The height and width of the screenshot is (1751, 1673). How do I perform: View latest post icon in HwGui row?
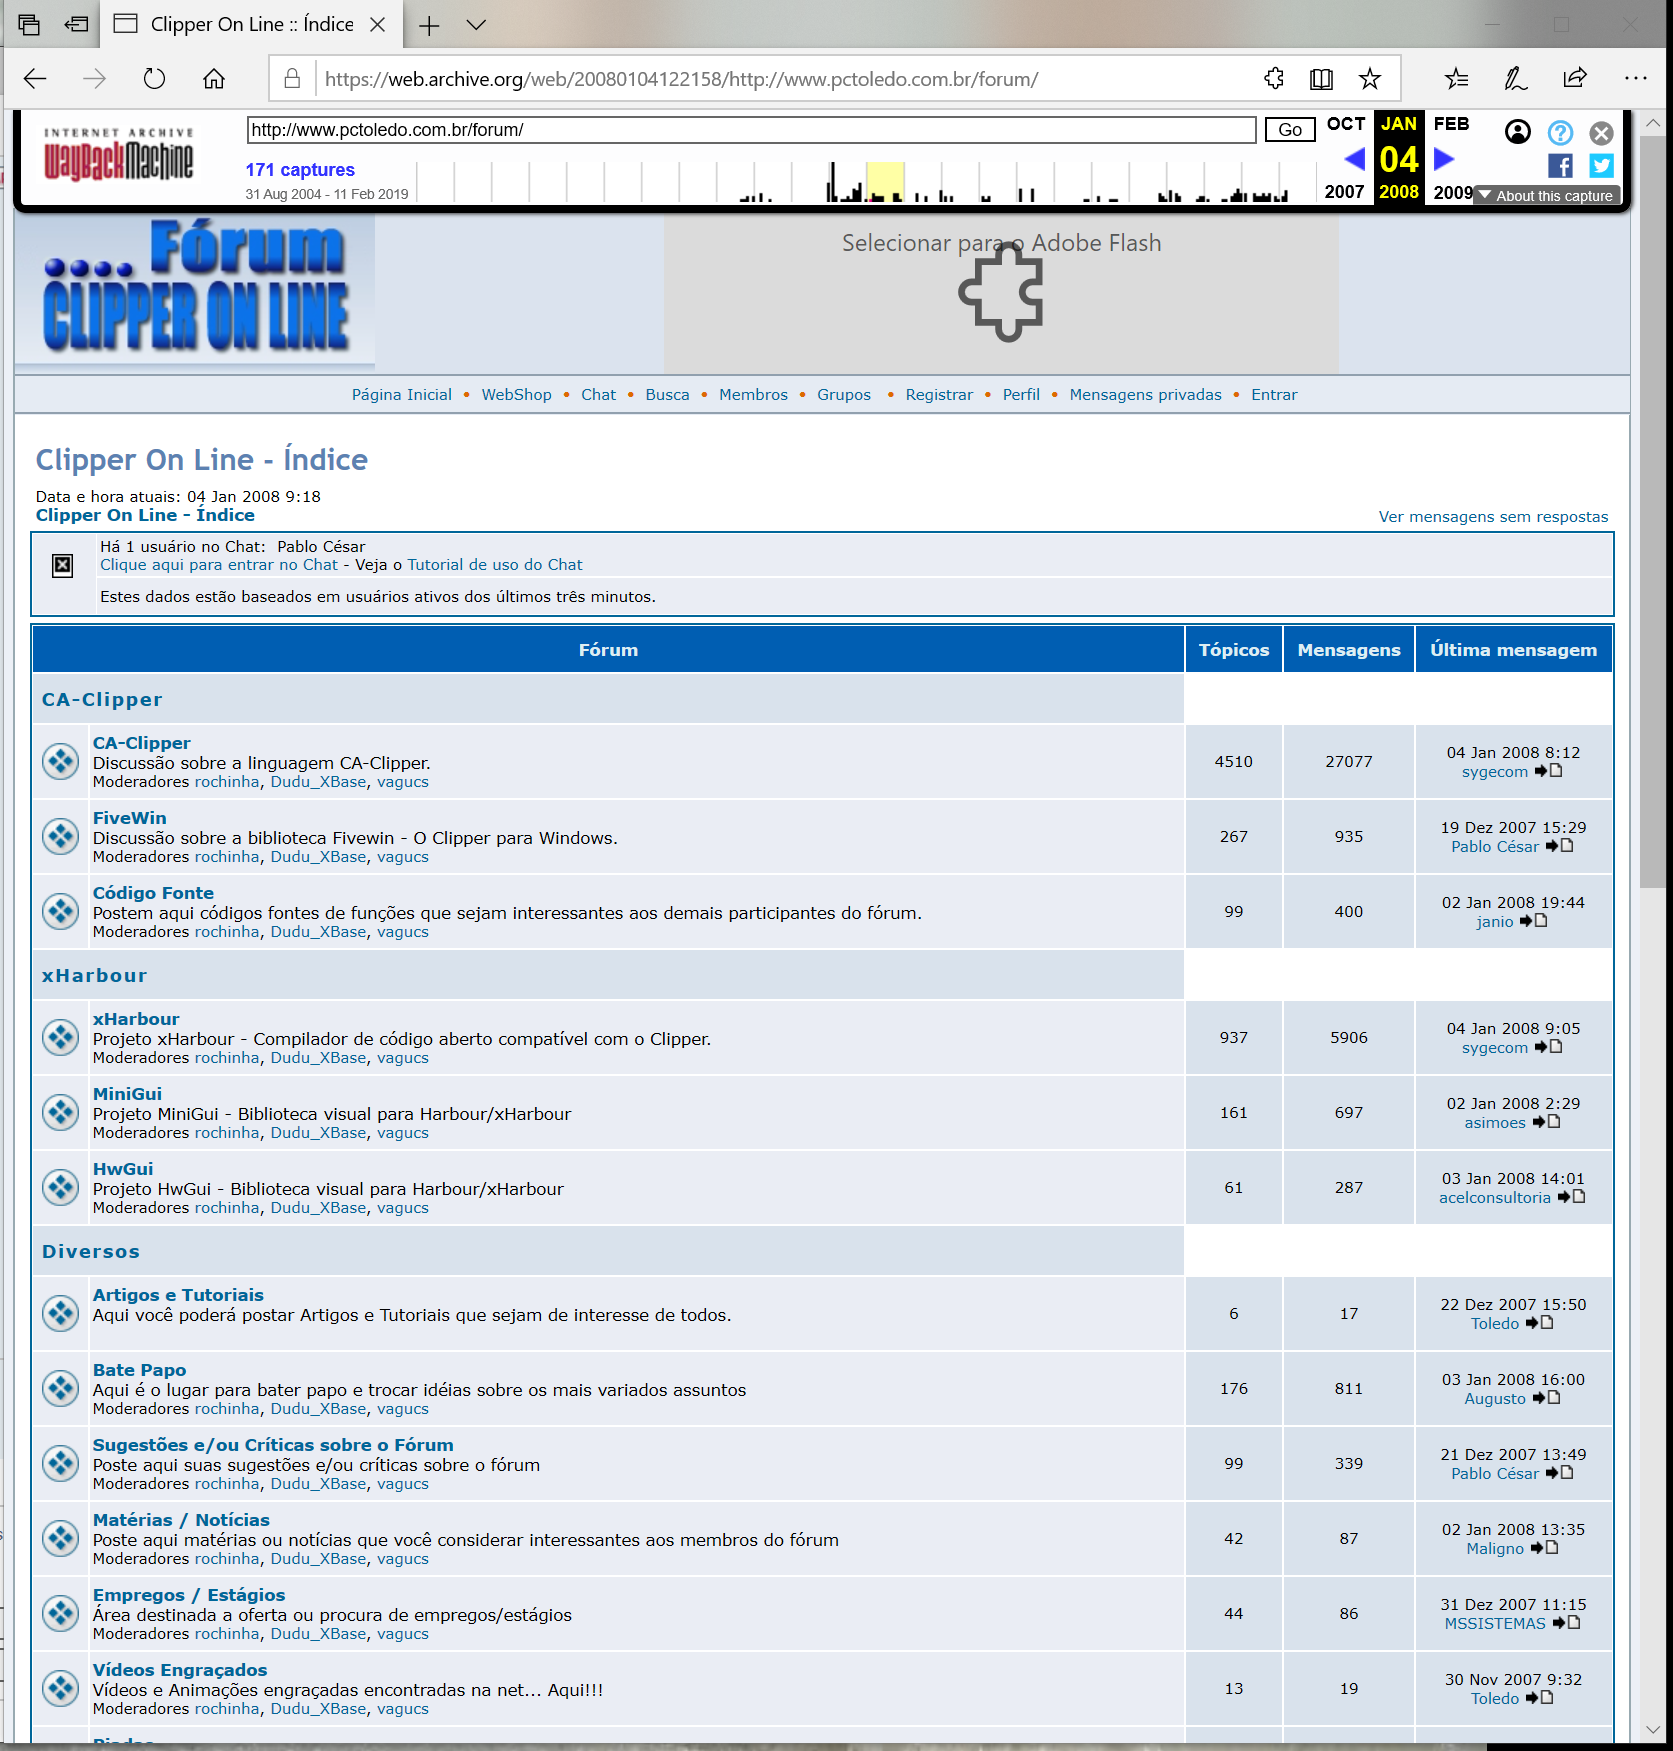(x=1572, y=1197)
